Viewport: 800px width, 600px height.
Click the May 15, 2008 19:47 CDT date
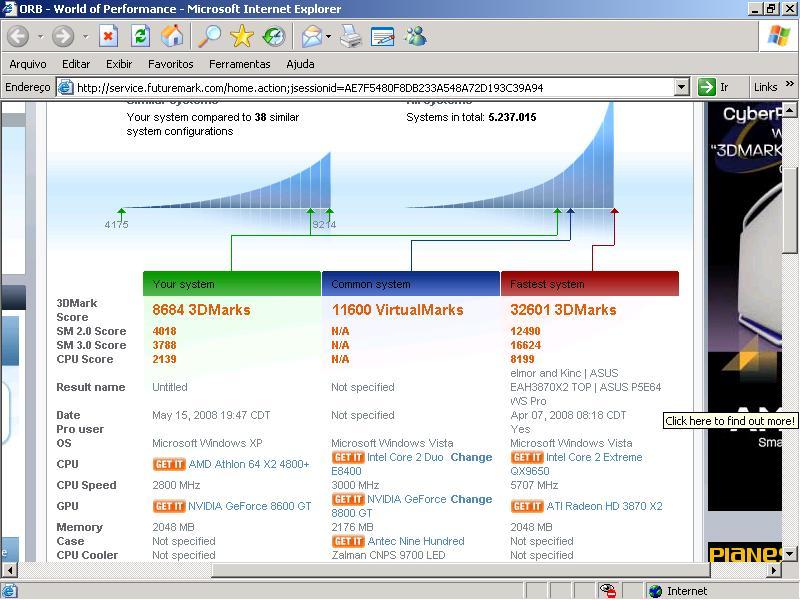point(211,415)
